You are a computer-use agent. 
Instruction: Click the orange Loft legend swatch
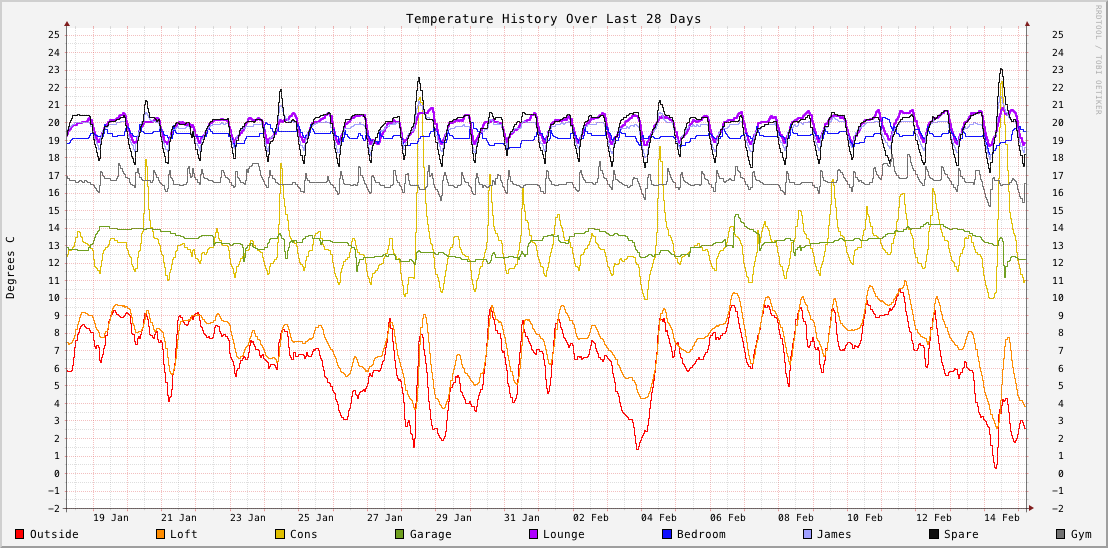pyautogui.click(x=160, y=534)
